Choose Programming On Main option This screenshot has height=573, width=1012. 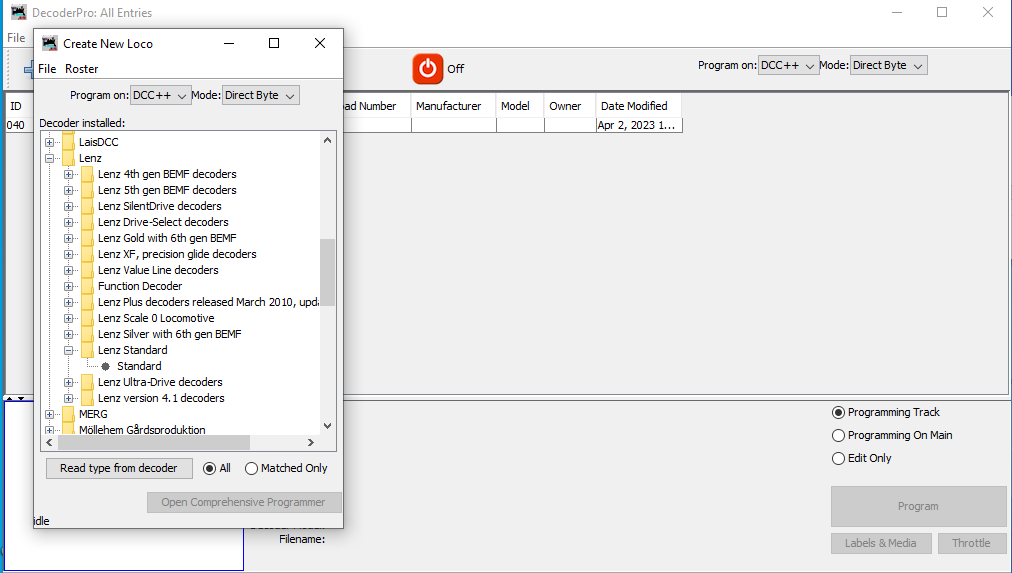838,436
